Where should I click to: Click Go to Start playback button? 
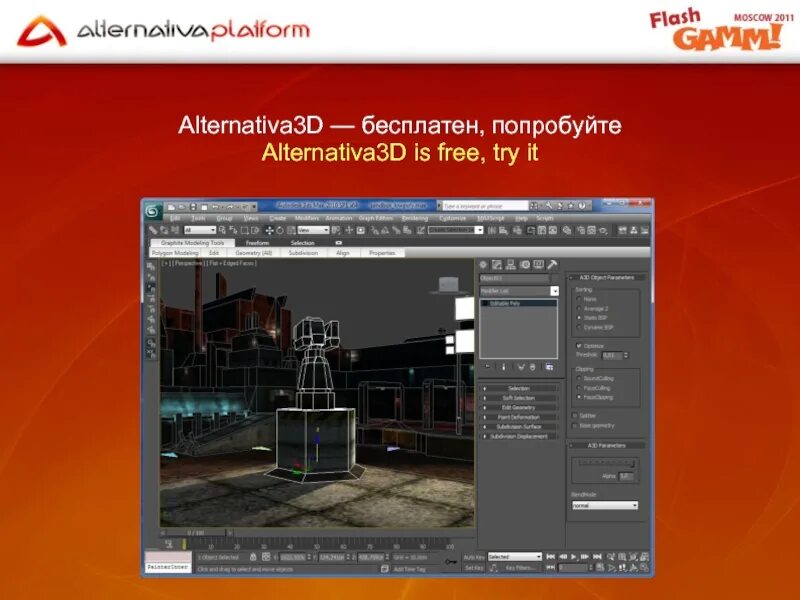tap(551, 557)
